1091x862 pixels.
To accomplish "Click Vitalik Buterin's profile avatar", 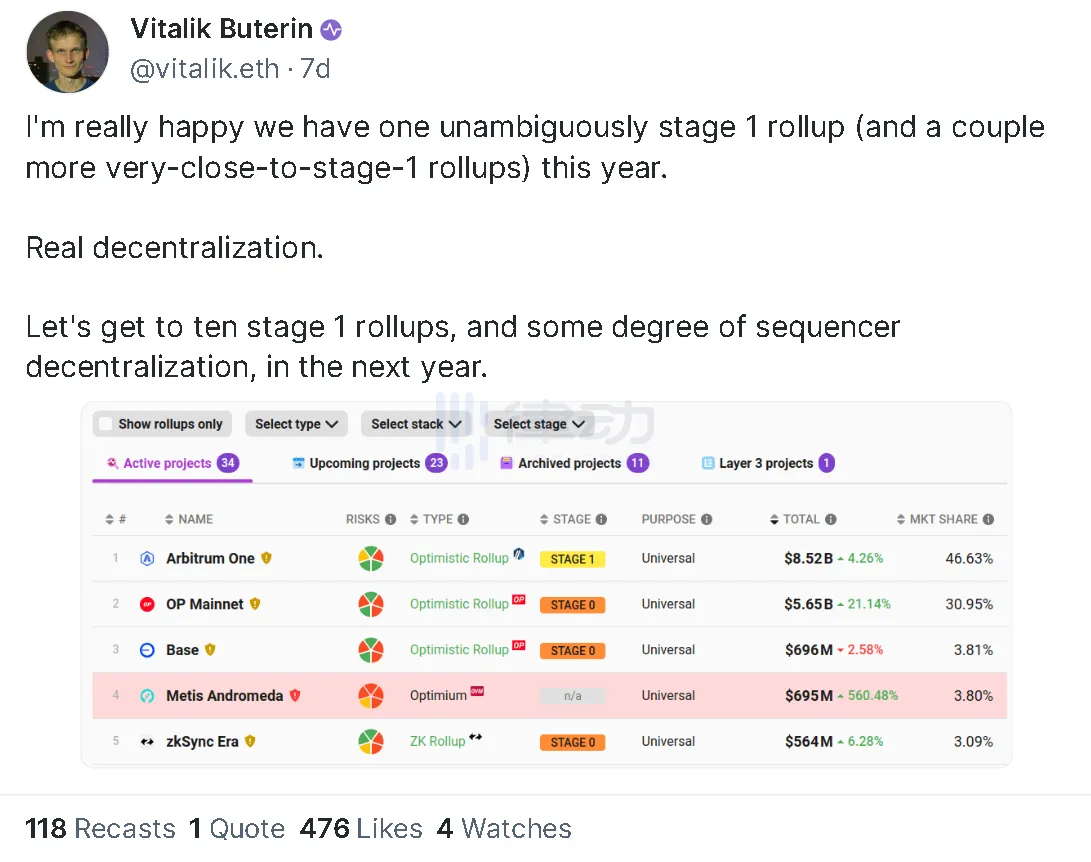I will (x=66, y=51).
